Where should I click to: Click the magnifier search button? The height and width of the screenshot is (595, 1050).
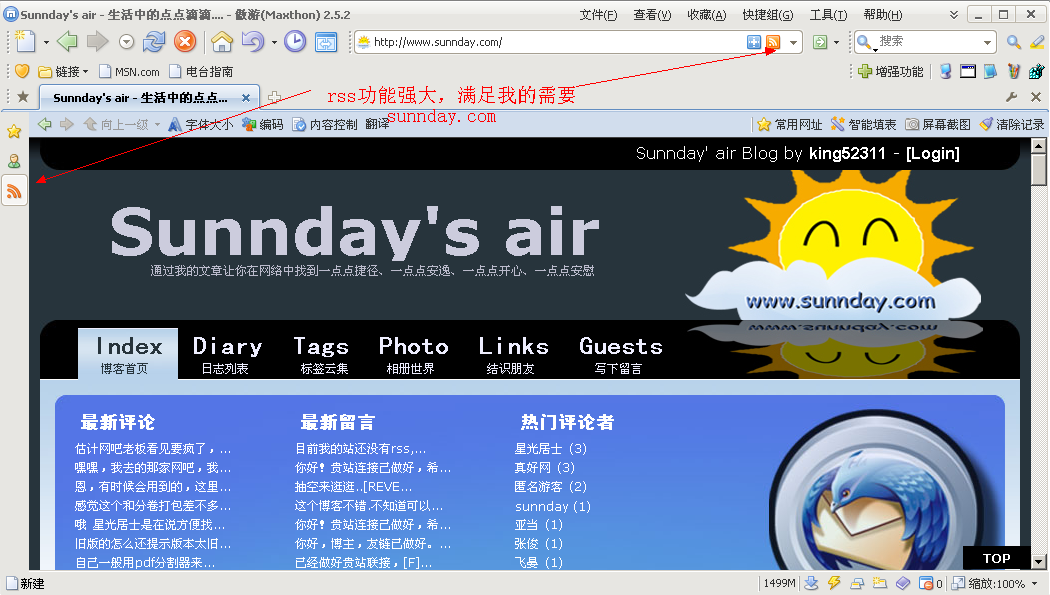click(x=1014, y=42)
